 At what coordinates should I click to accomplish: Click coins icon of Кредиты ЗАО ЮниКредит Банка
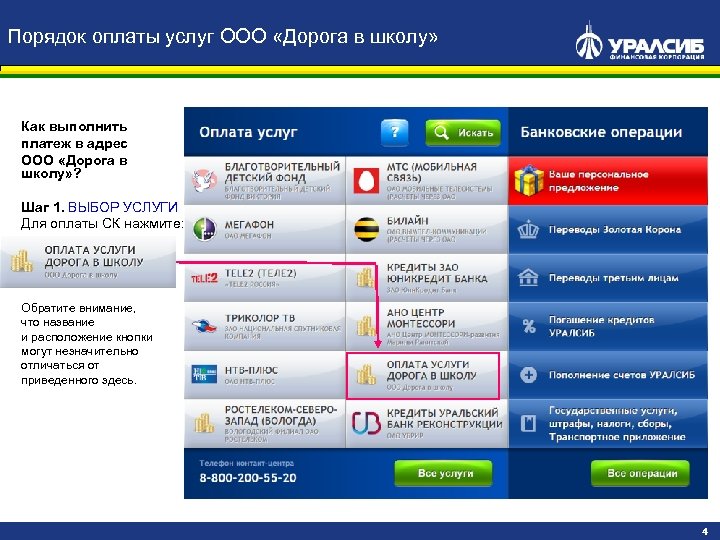366,278
